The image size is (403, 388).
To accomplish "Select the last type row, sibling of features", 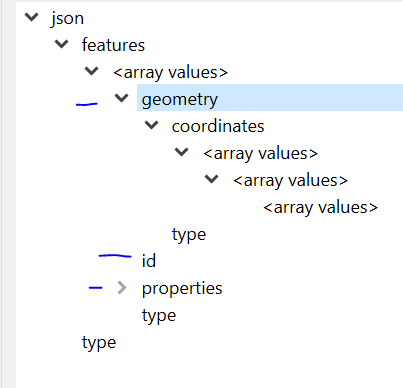I will [99, 343].
